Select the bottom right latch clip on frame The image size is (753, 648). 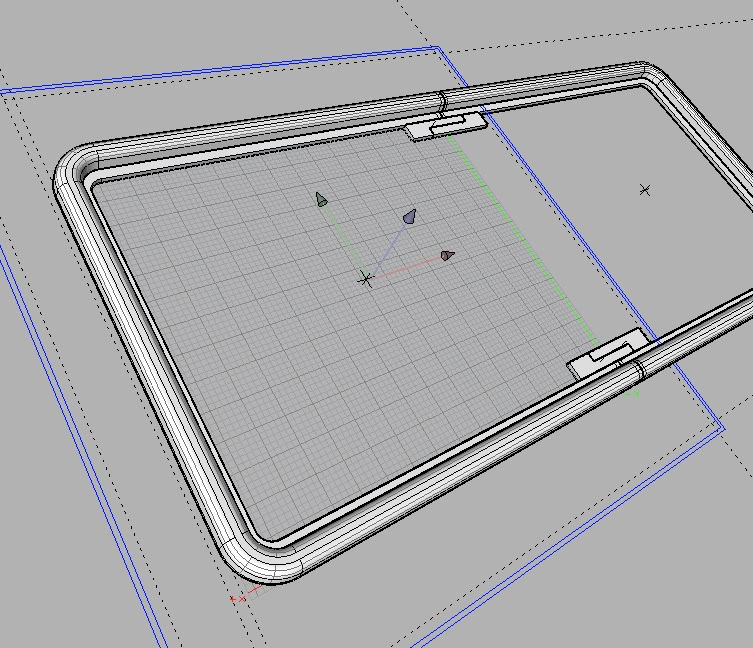pos(608,355)
